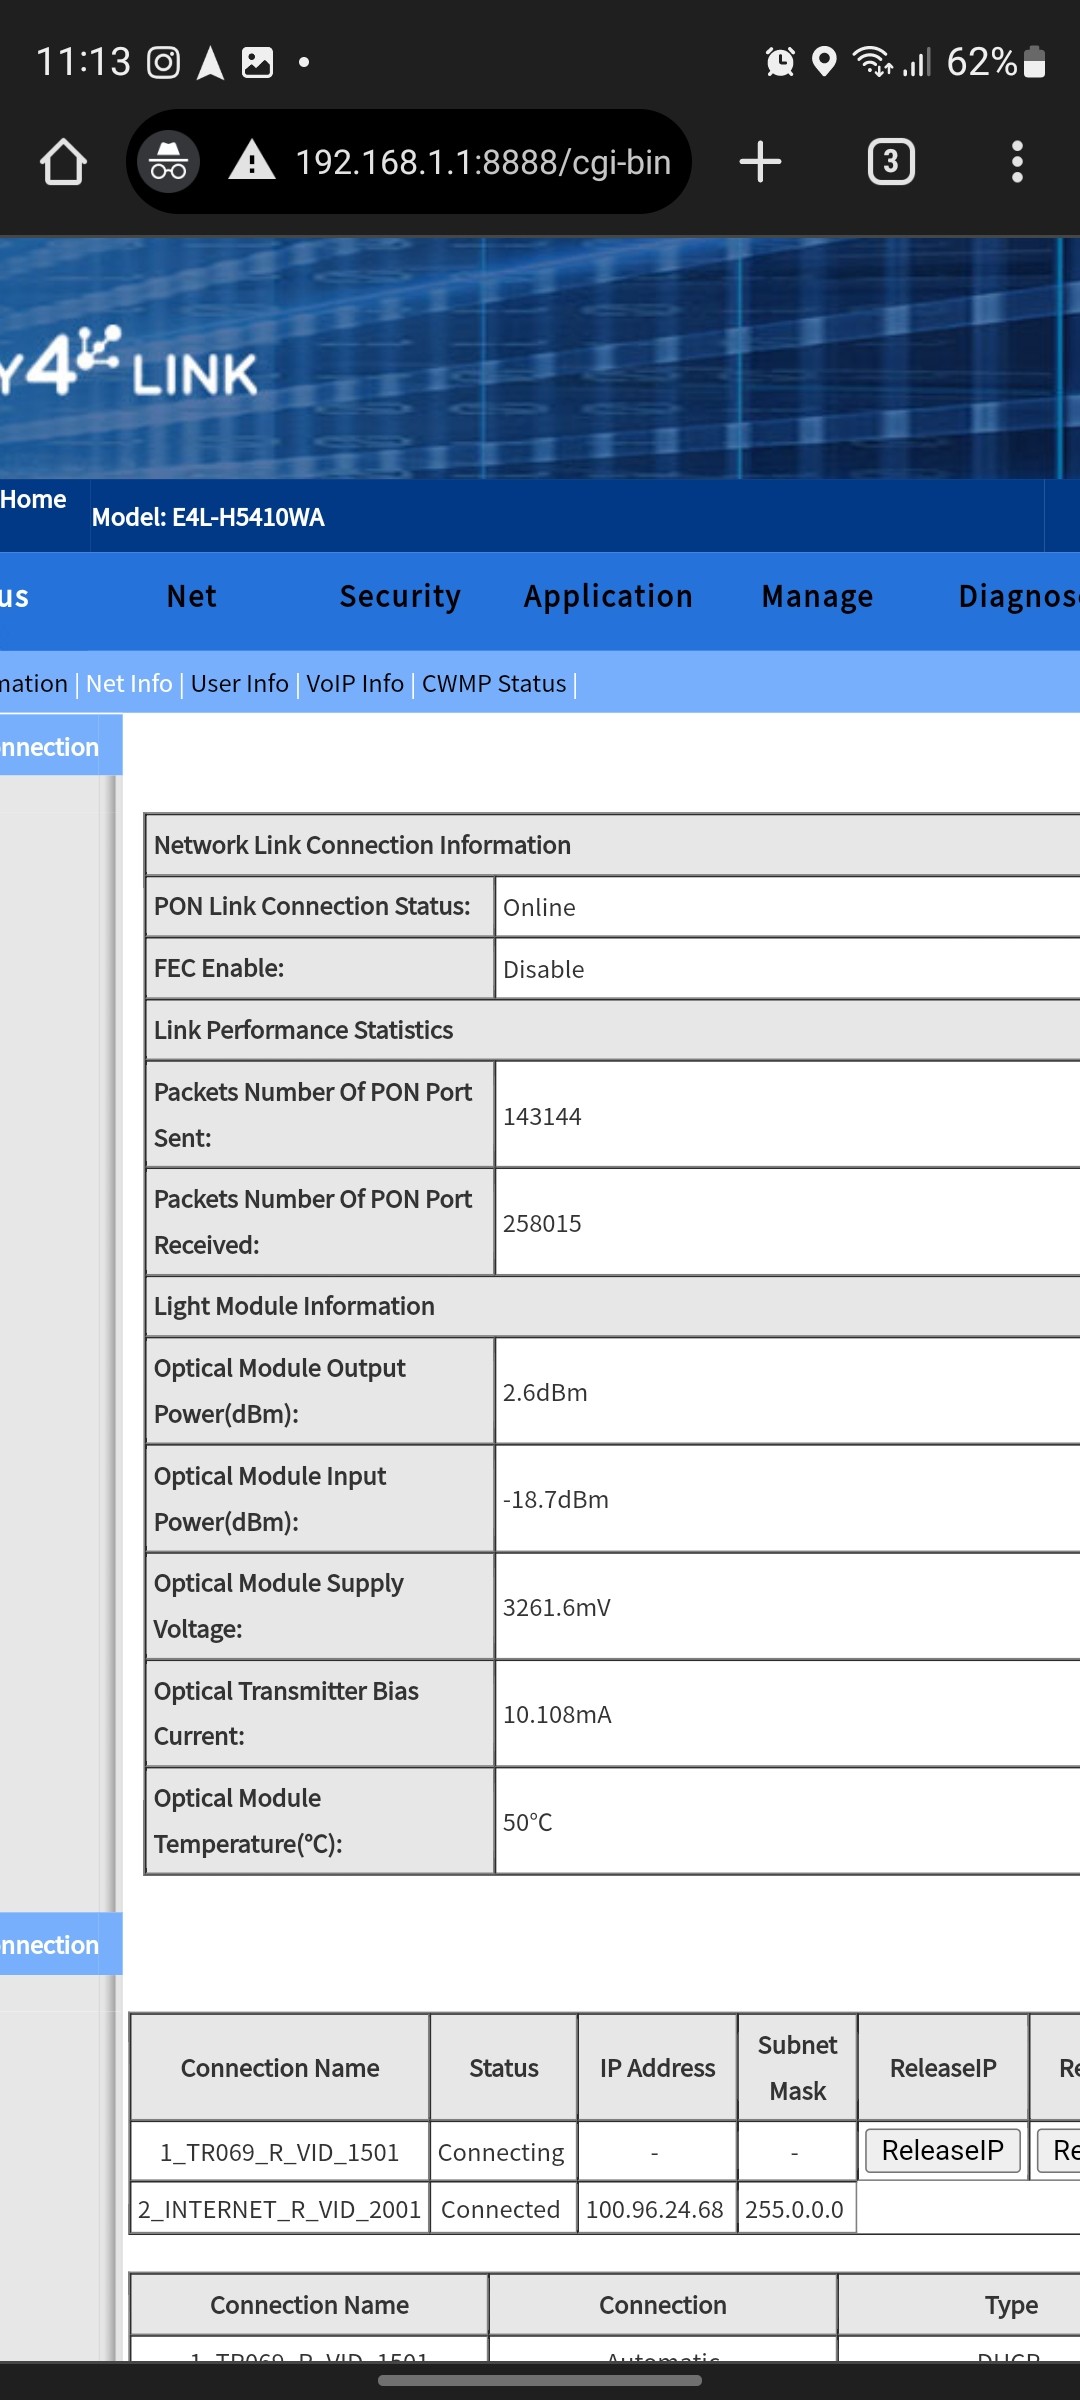This screenshot has height=2400, width=1080.
Task: Switch to the Net Info sub-tab
Action: (129, 684)
